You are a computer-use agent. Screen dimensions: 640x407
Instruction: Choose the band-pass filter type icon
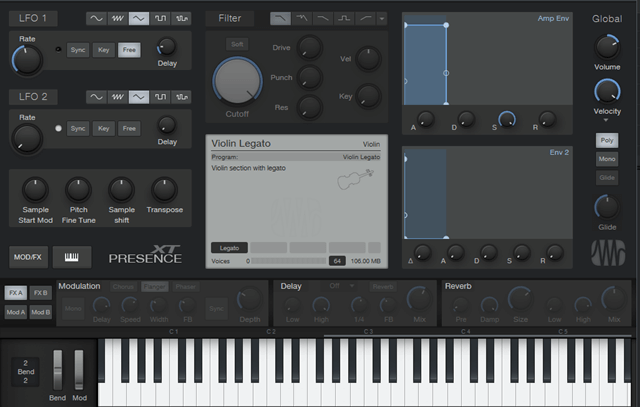pos(344,18)
